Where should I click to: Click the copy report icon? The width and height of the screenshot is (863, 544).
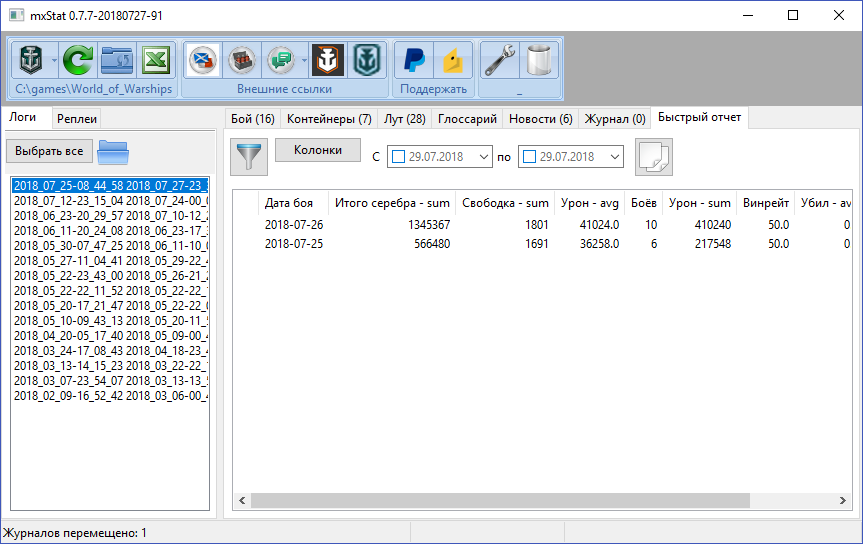pyautogui.click(x=654, y=157)
